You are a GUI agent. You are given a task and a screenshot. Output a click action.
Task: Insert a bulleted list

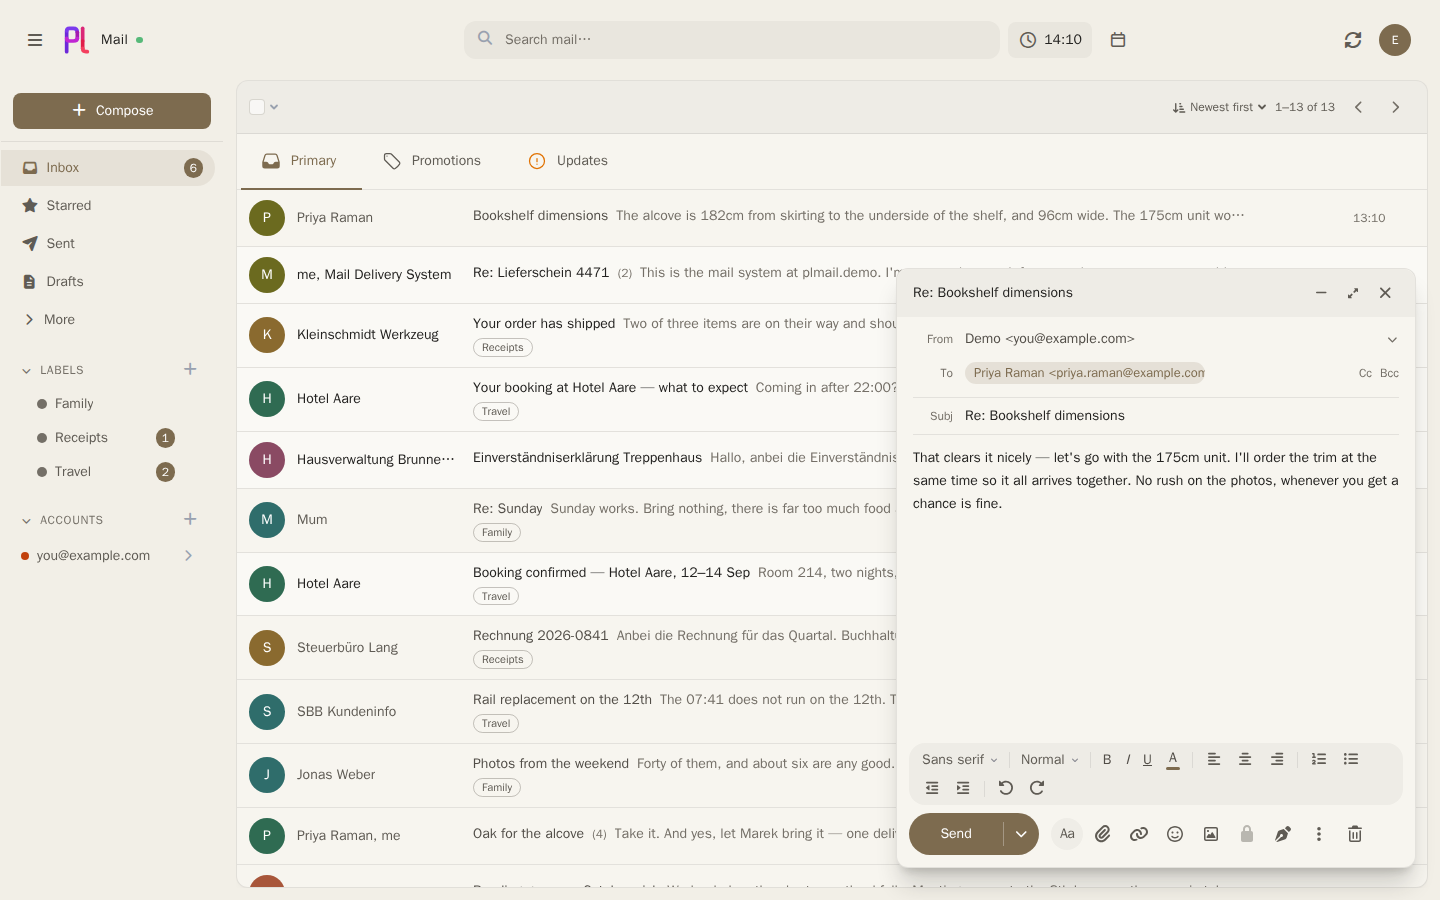click(1351, 760)
